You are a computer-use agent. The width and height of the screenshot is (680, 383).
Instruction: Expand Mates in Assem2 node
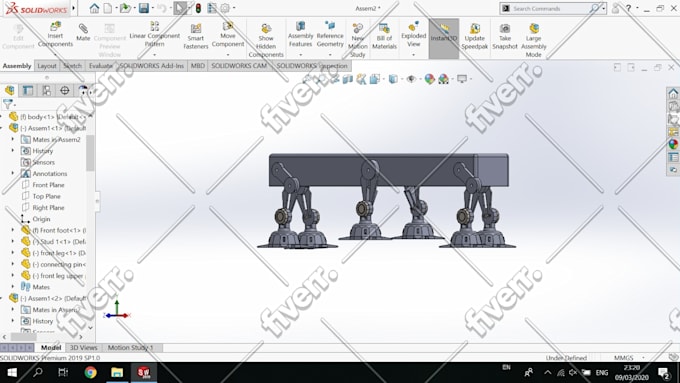point(13,139)
